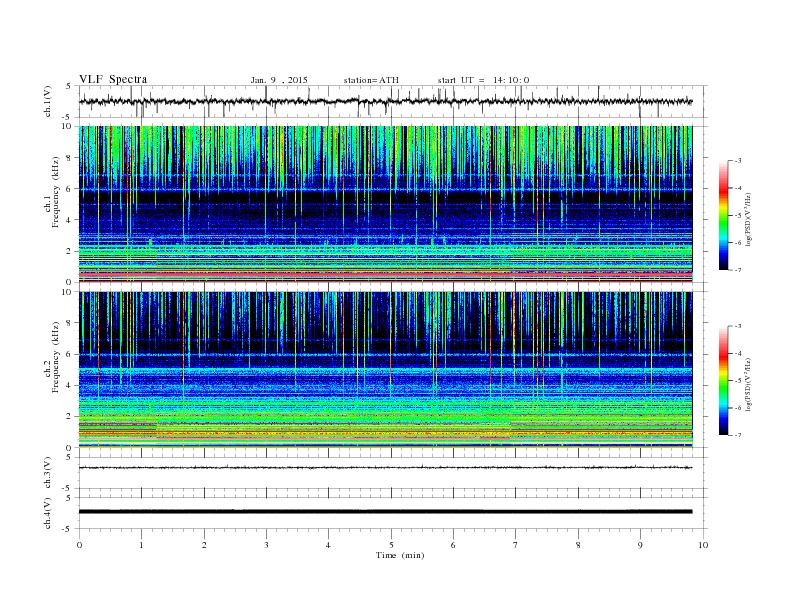Click the "-4" label on ch.2 color bar
Screen dimensions: 792x612
pos(738,353)
